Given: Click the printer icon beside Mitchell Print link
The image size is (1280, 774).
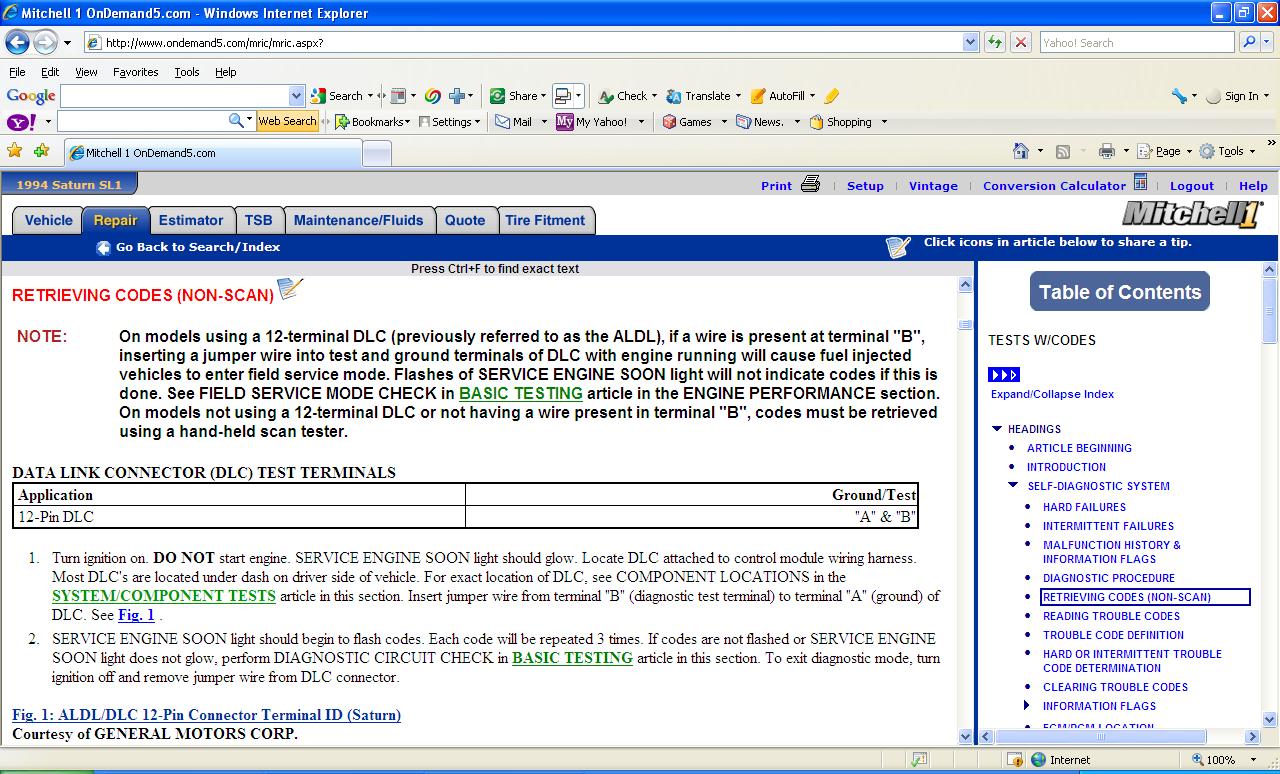Looking at the screenshot, I should pyautogui.click(x=810, y=184).
